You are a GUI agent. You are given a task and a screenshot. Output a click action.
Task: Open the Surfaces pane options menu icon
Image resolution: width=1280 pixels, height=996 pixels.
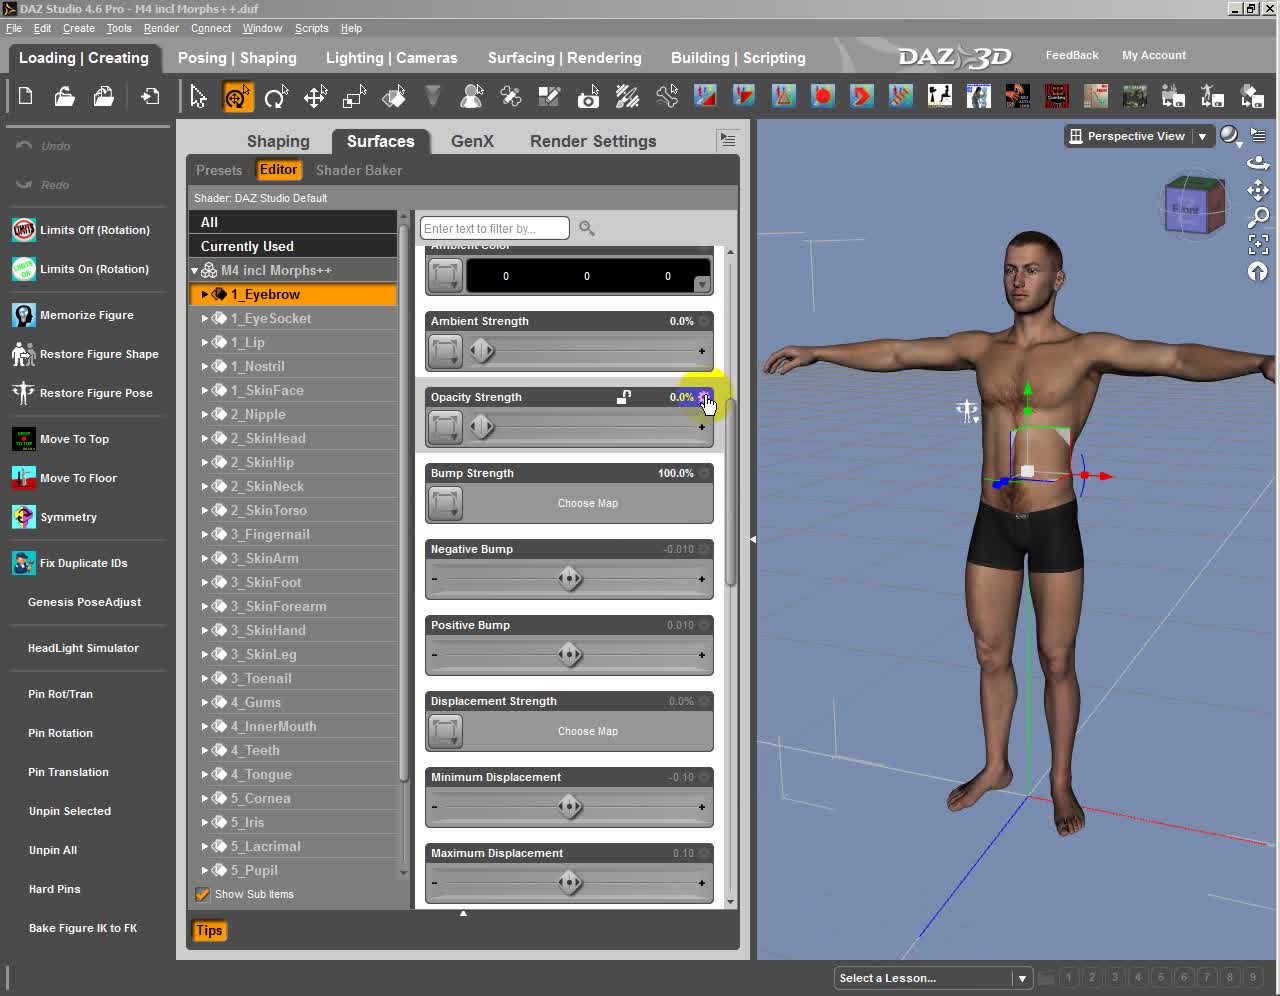728,141
